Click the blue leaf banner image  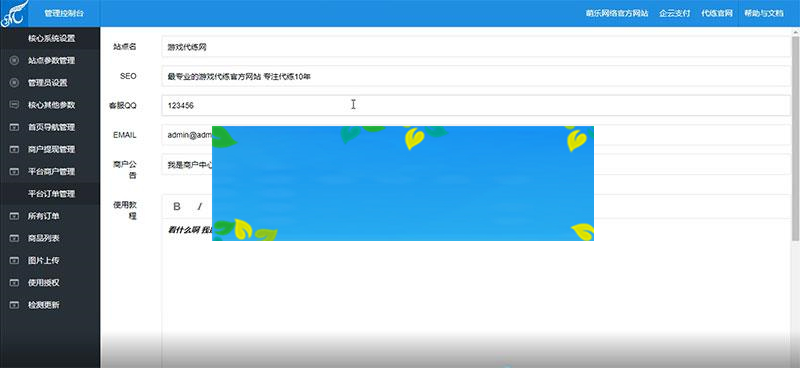403,183
